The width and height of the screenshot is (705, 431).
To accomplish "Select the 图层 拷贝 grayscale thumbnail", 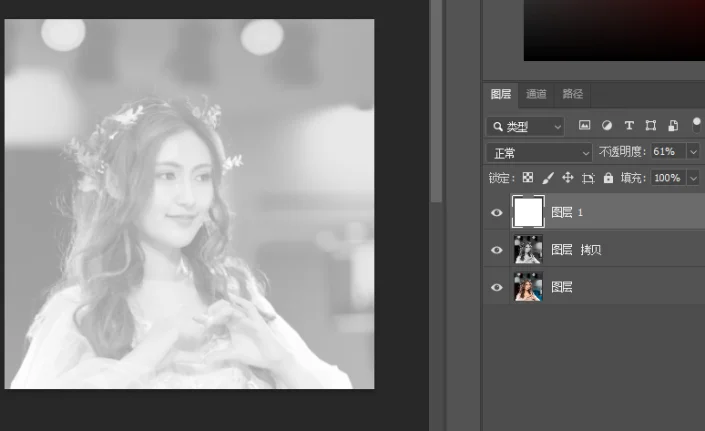I will coord(528,249).
